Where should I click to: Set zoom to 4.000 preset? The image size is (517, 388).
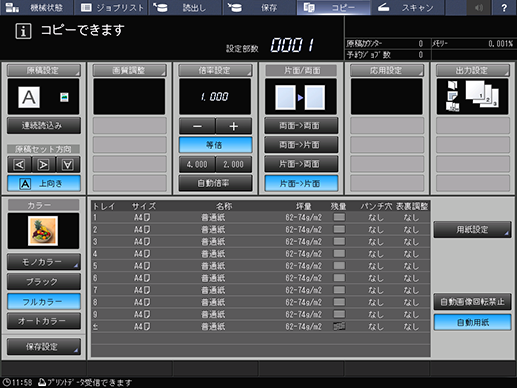pyautogui.click(x=197, y=164)
